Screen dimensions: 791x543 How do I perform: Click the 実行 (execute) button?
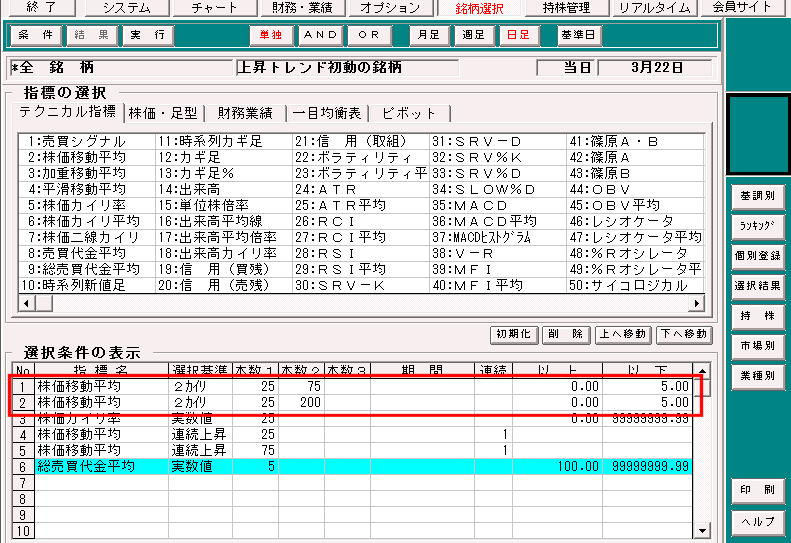[149, 35]
